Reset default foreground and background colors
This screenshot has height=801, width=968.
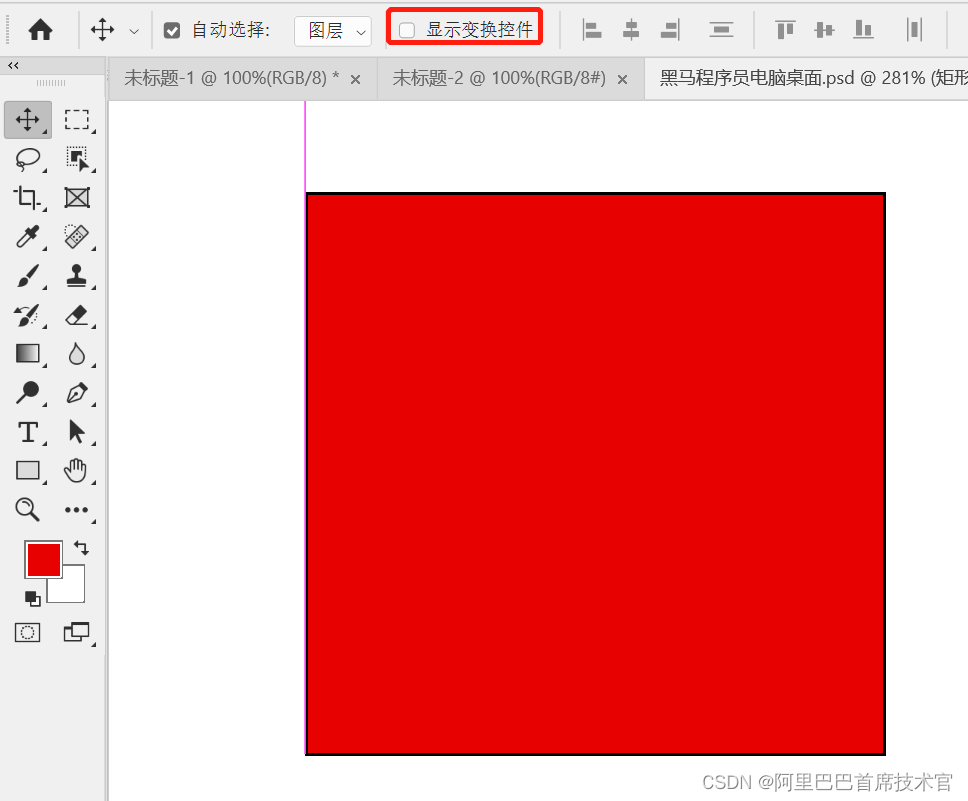(x=33, y=598)
